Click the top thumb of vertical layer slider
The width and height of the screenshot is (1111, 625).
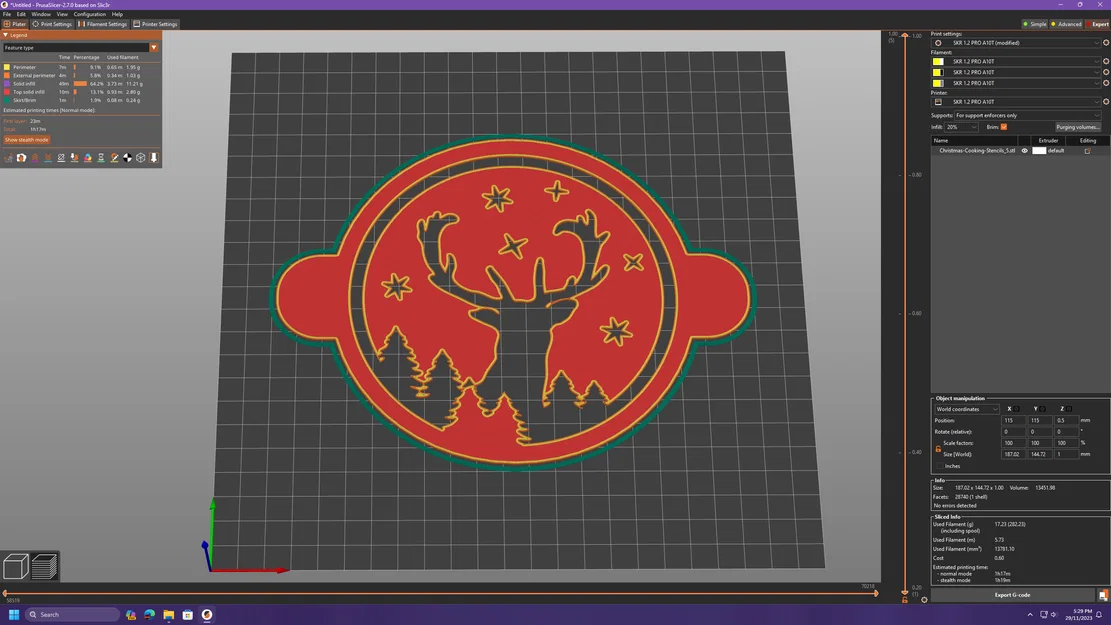click(905, 35)
